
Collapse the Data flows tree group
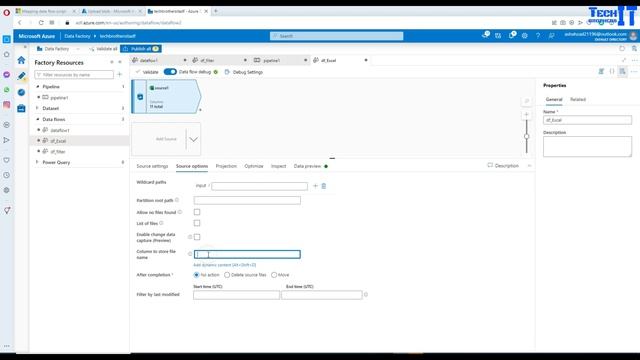(x=38, y=119)
